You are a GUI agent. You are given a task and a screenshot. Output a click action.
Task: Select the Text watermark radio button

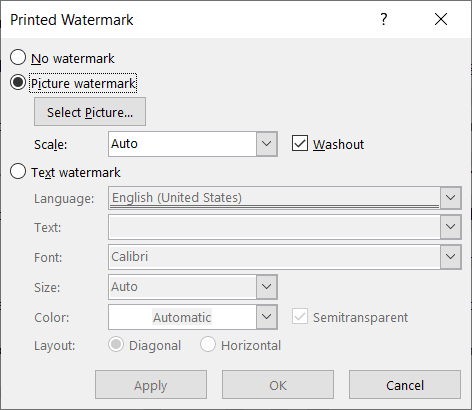[18, 171]
